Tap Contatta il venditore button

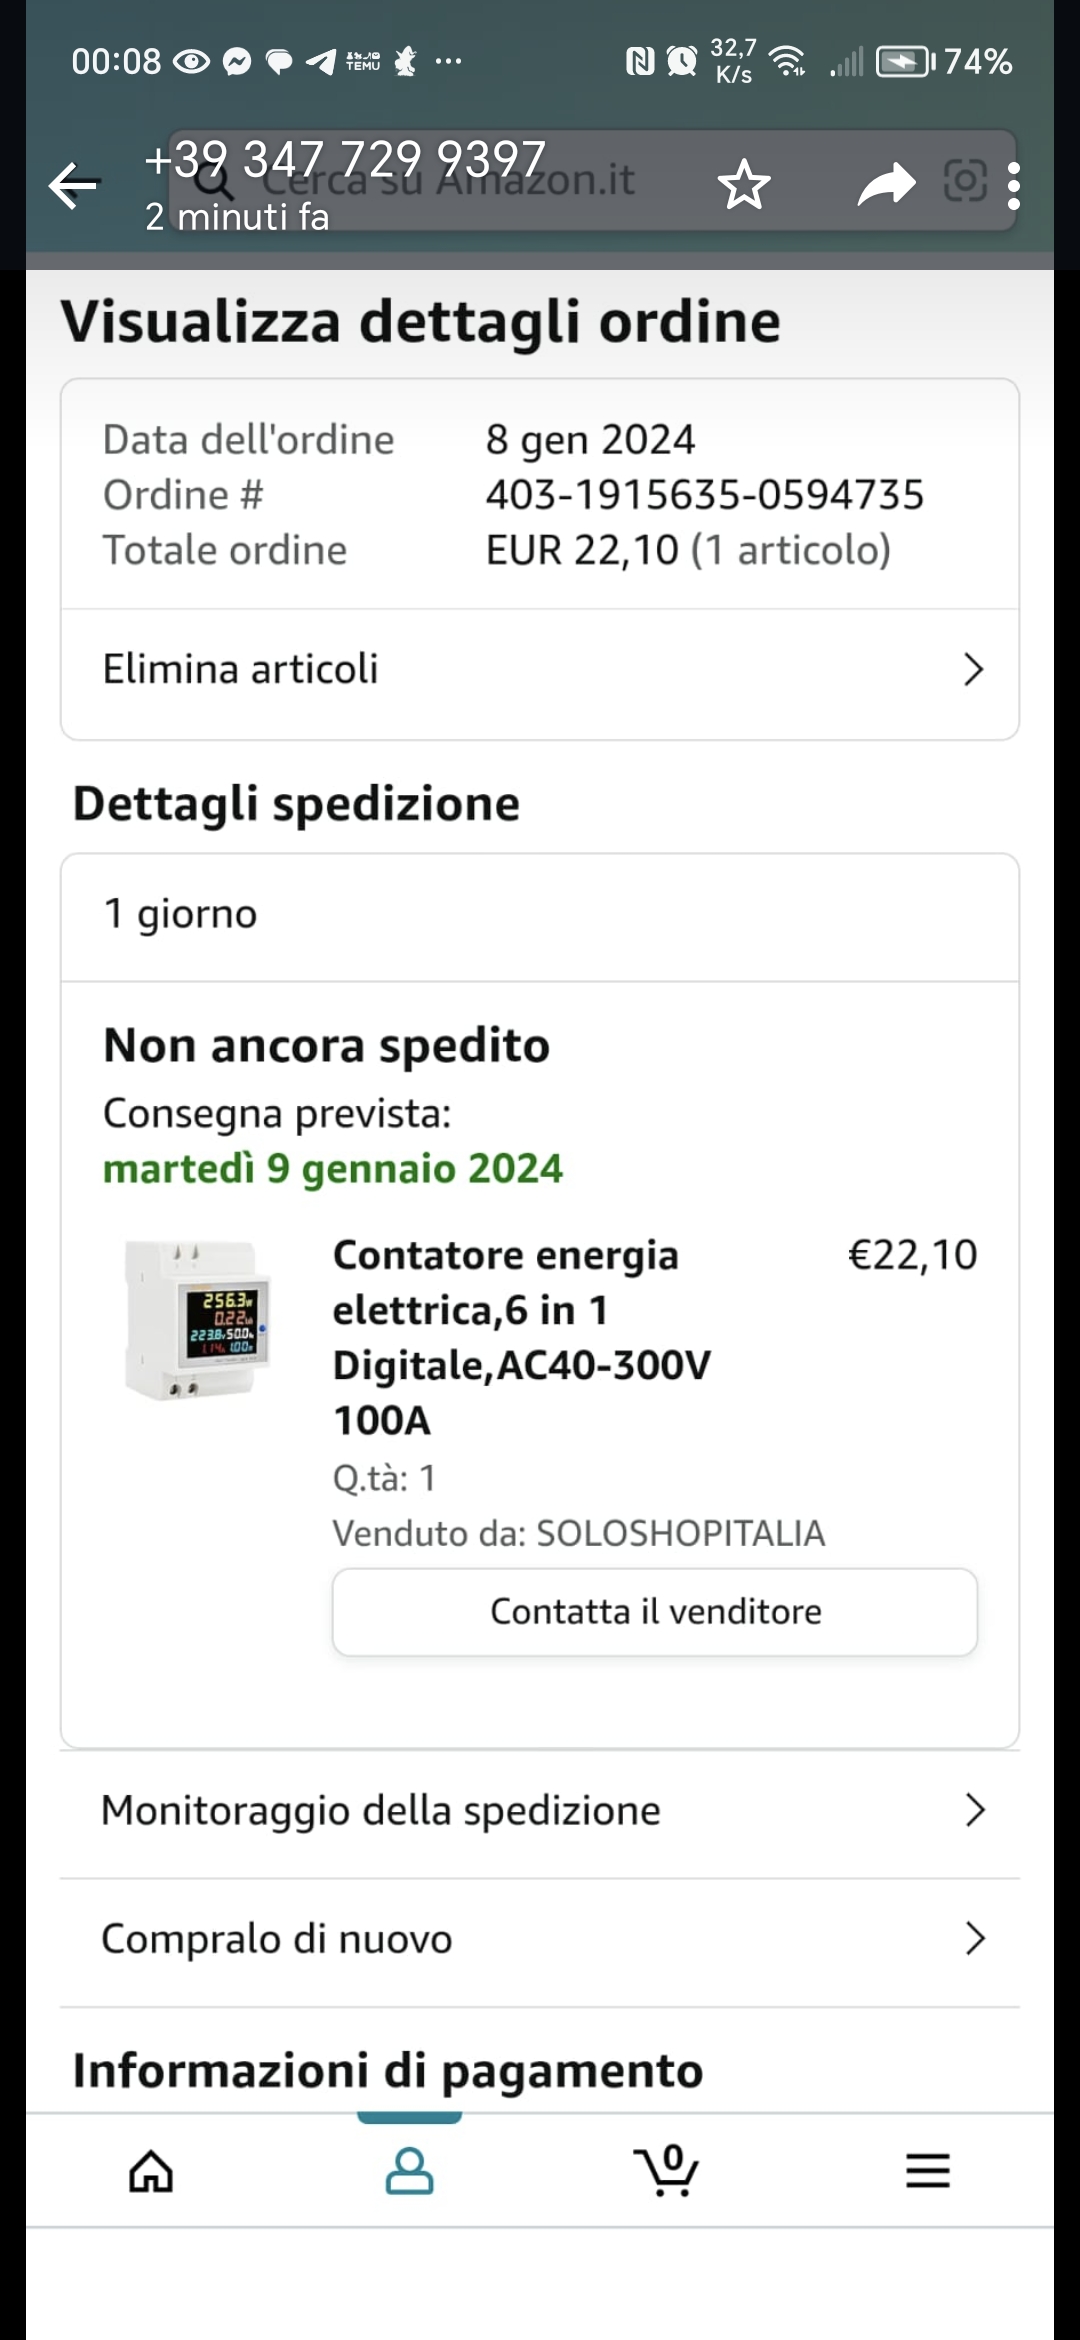655,1612
